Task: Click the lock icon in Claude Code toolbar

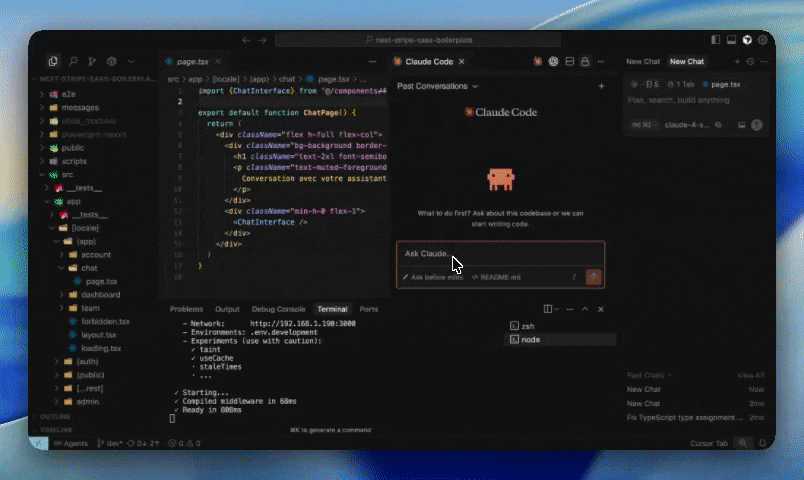Action: pyautogui.click(x=585, y=62)
